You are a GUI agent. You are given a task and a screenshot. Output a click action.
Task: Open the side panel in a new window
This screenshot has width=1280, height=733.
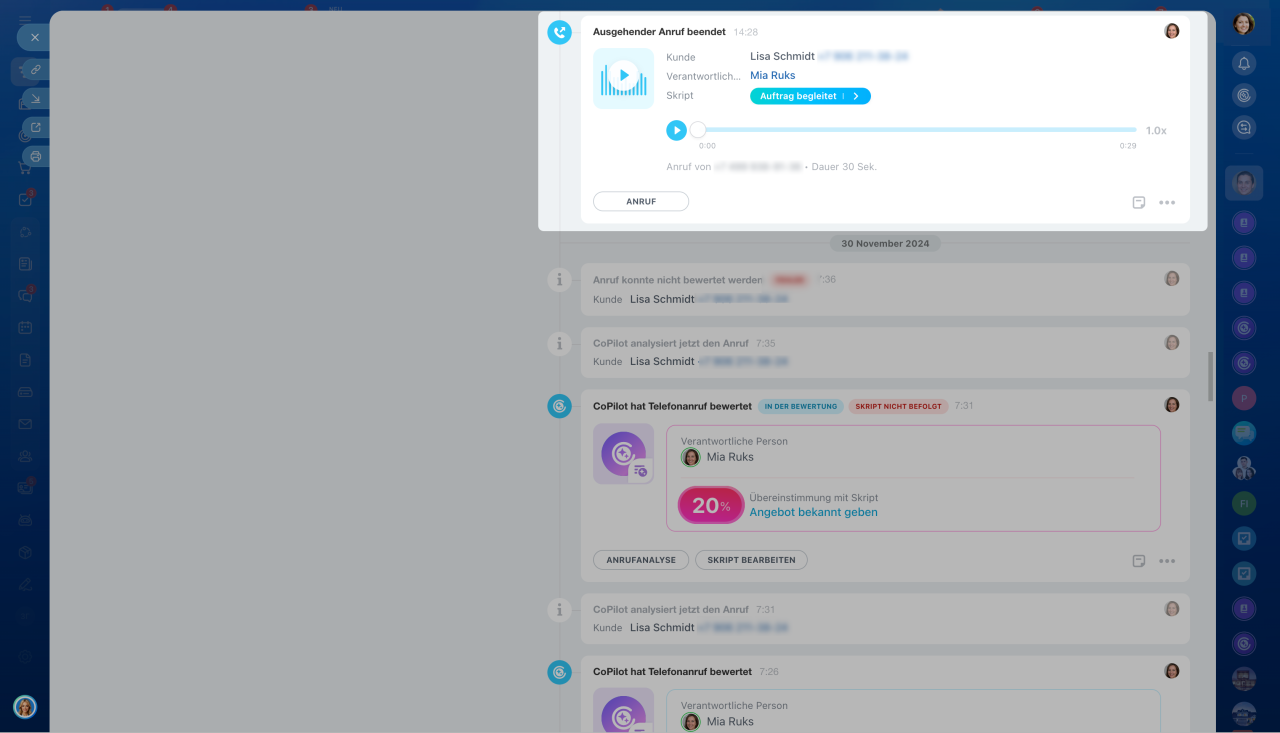(35, 127)
